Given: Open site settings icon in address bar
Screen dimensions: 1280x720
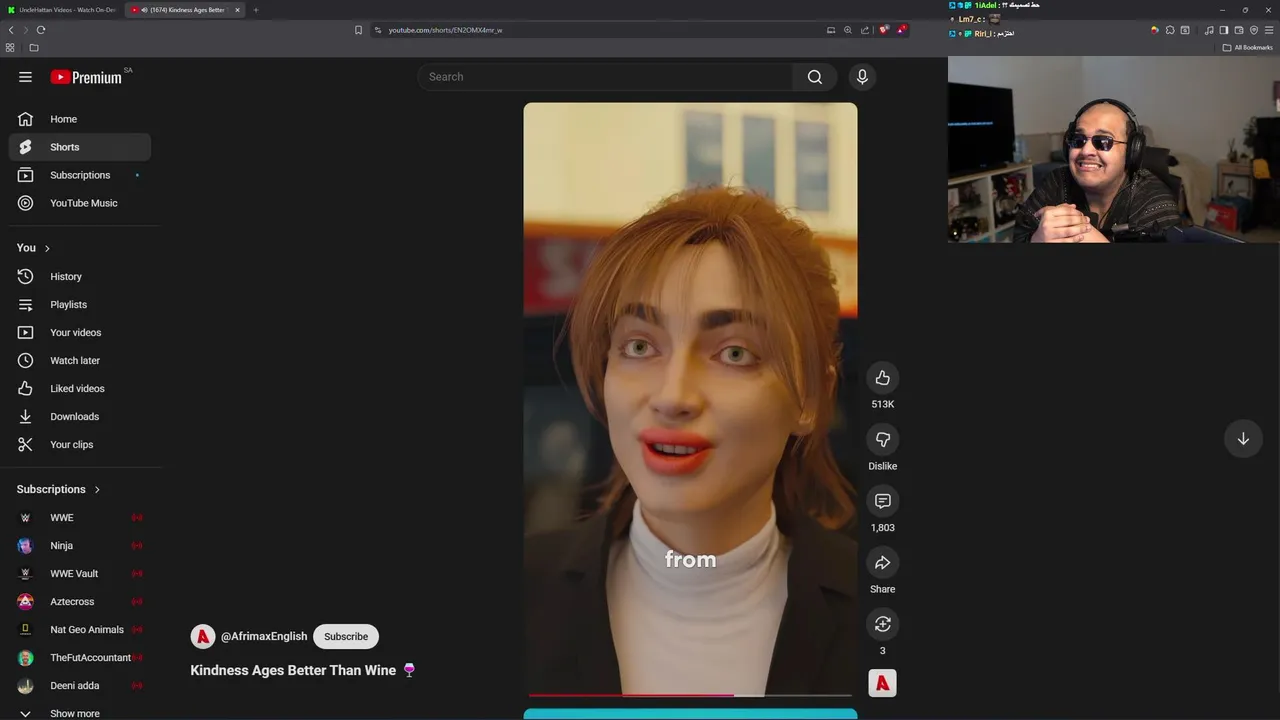Looking at the screenshot, I should click(x=378, y=30).
